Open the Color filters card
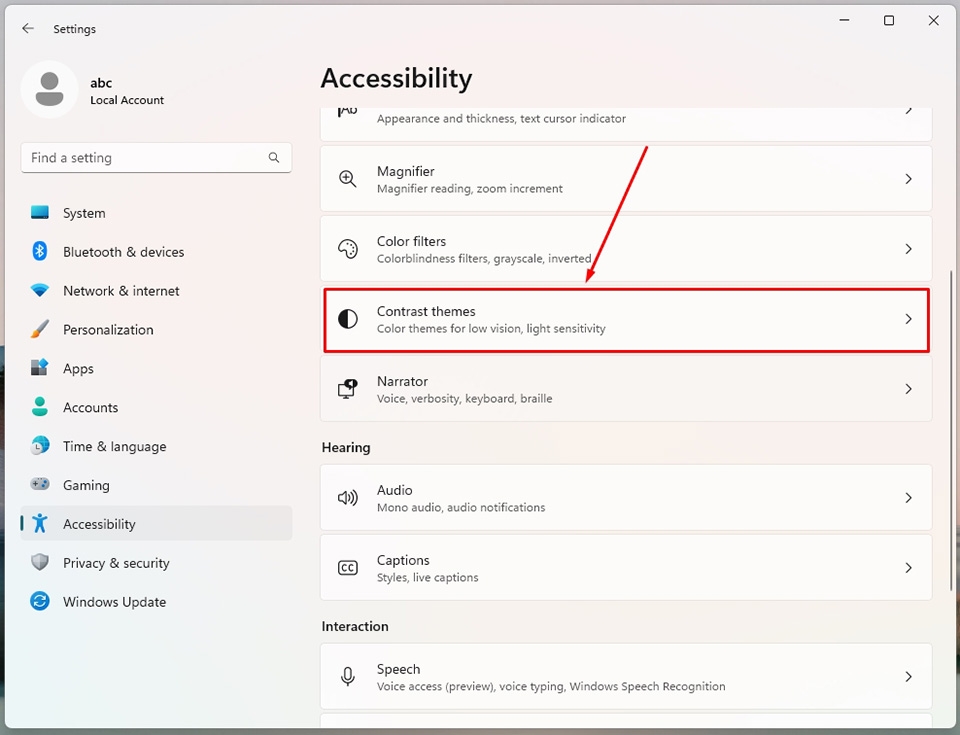The width and height of the screenshot is (960, 735). pyautogui.click(x=626, y=249)
